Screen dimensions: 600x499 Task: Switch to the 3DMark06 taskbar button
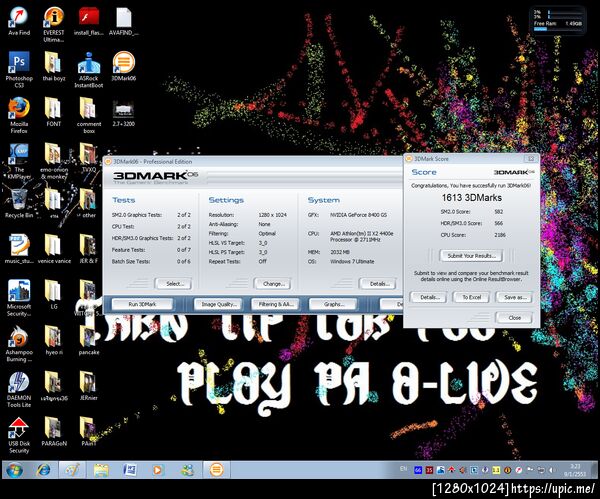216,470
